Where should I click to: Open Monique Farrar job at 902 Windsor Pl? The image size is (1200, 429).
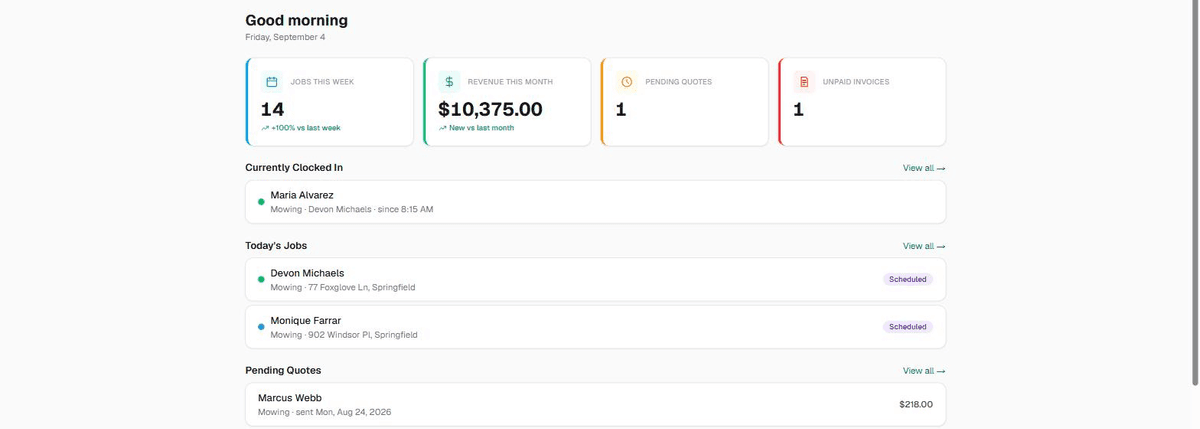click(596, 327)
